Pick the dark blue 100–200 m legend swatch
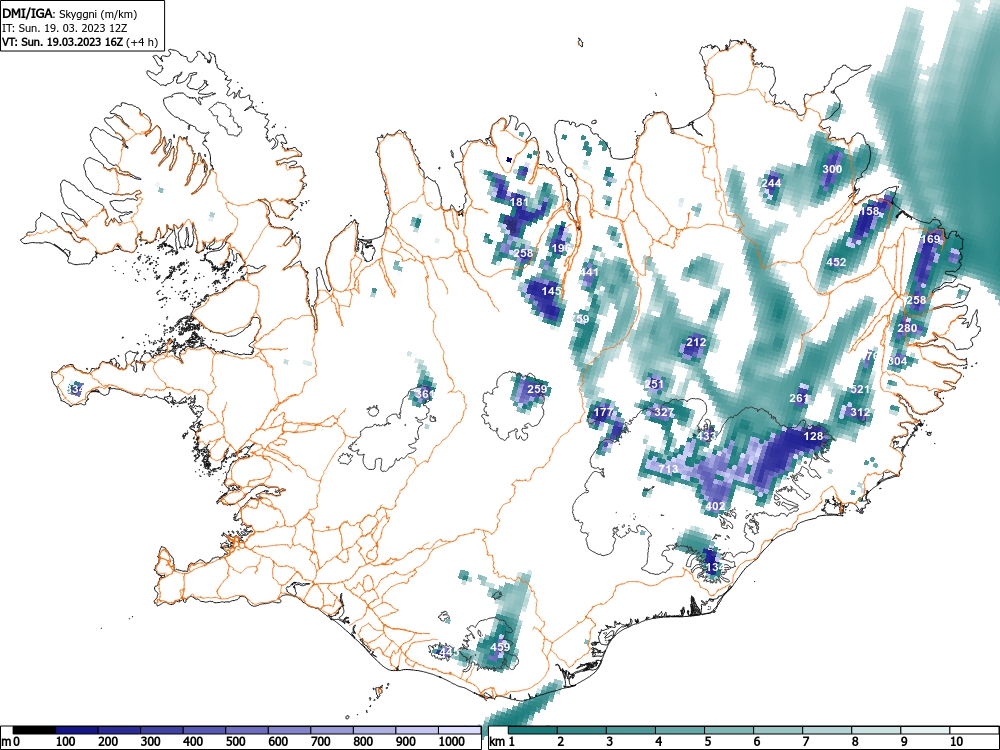1000x750 pixels. point(77,731)
